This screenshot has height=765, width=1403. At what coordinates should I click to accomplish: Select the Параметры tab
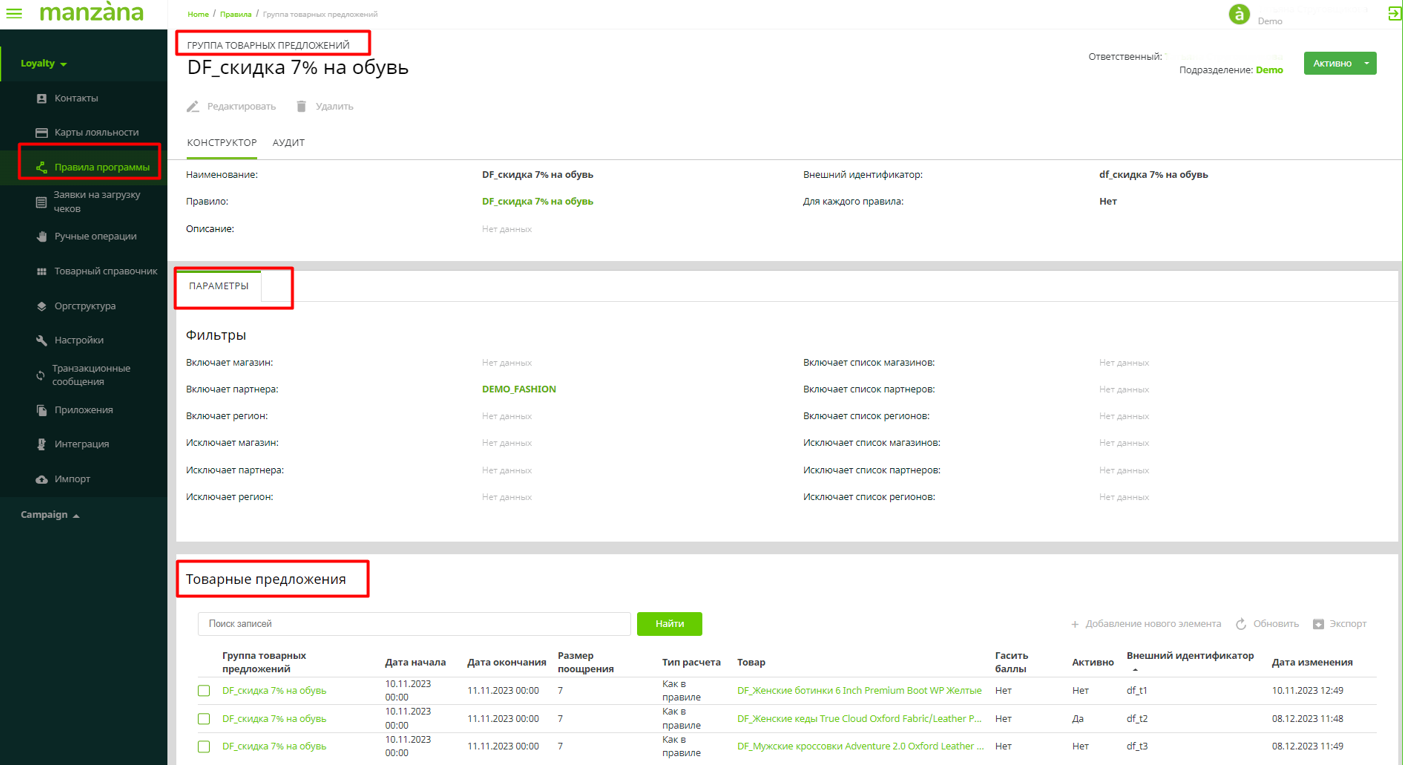(219, 286)
